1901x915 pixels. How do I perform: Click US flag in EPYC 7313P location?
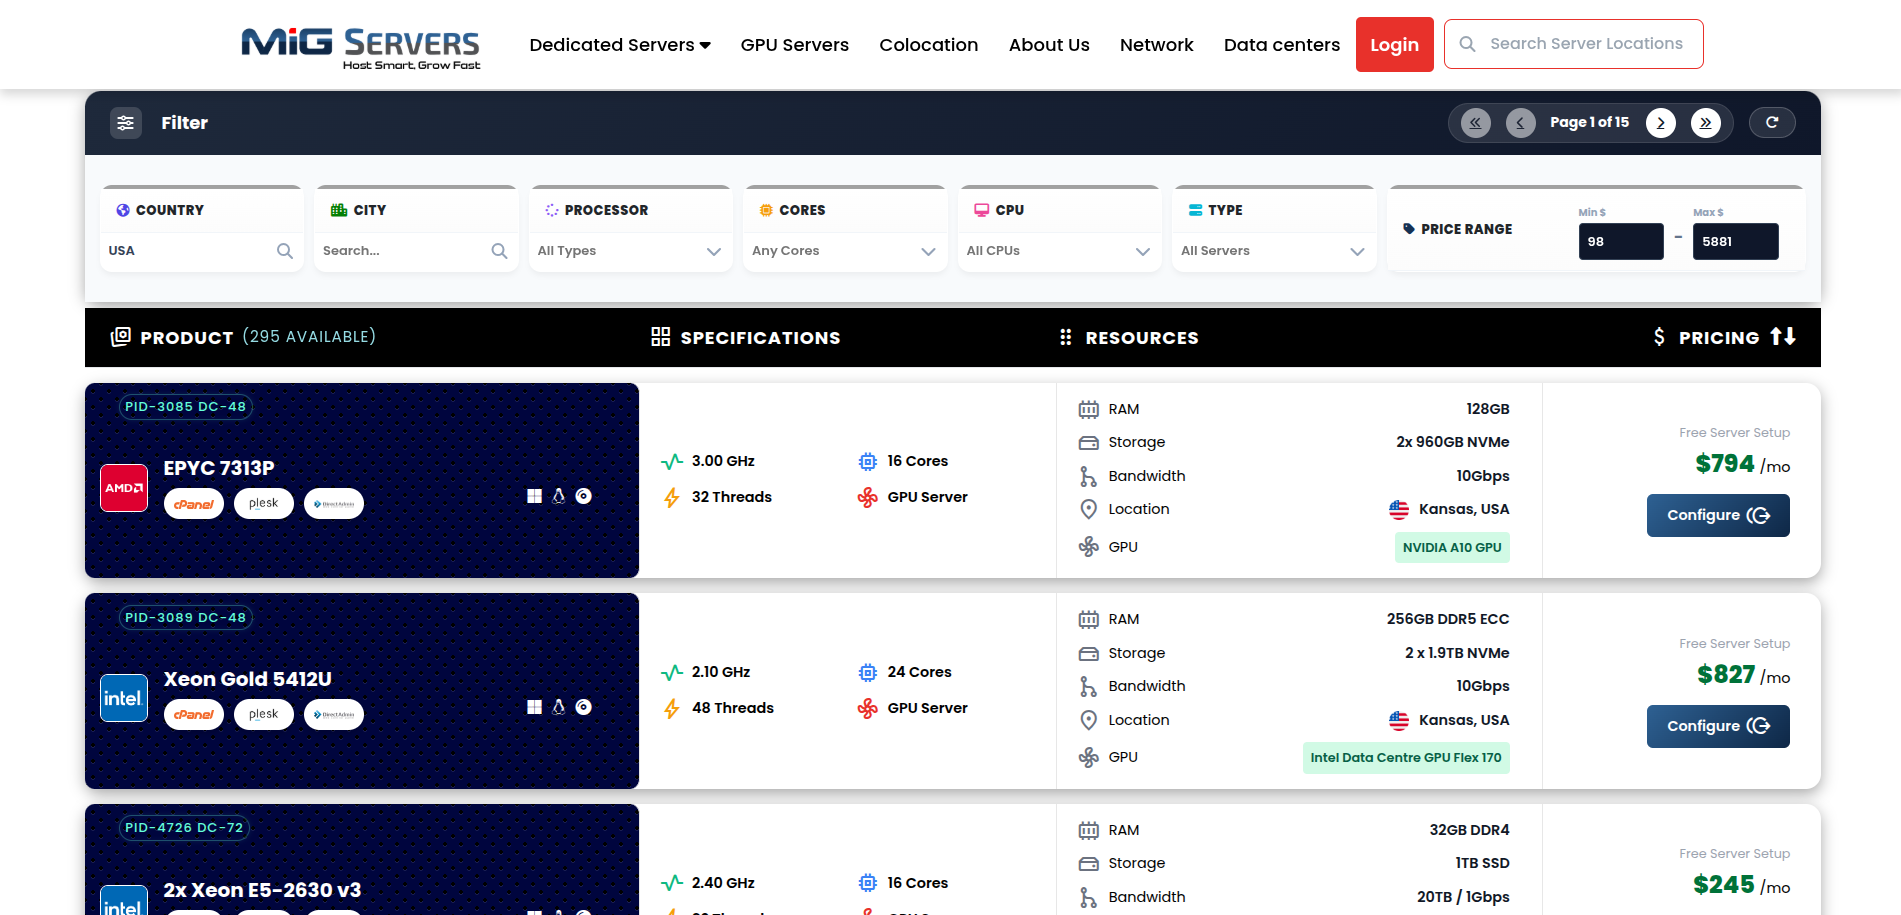pos(1399,509)
